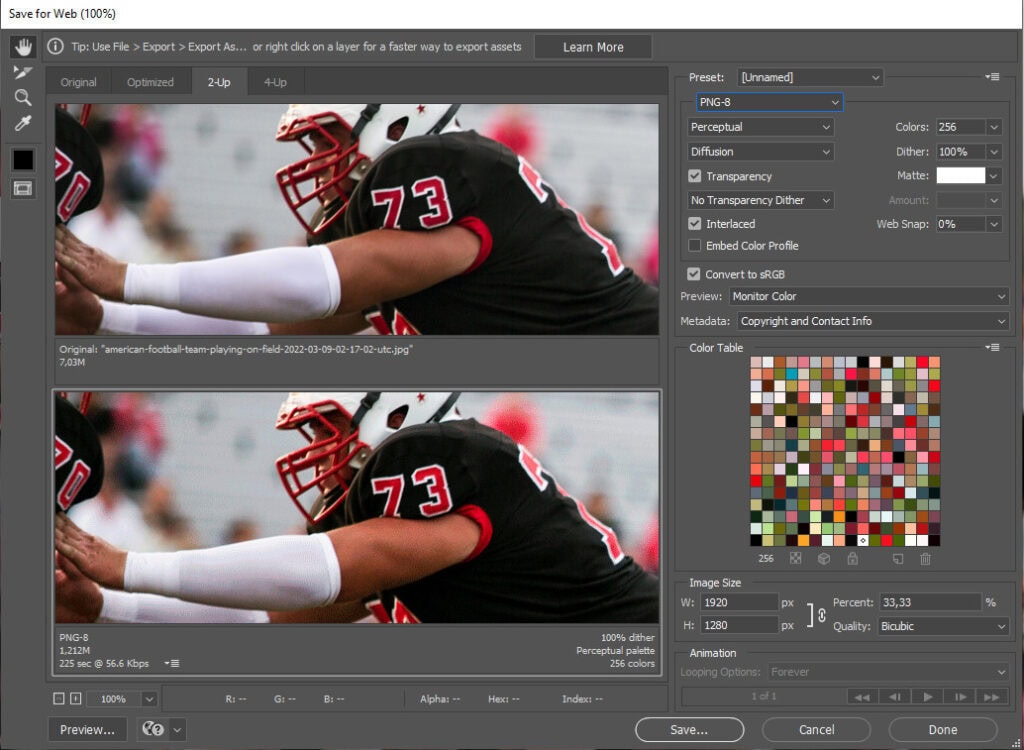The width and height of the screenshot is (1024, 750).
Task: Select the Slice Select tool
Action: tap(22, 71)
